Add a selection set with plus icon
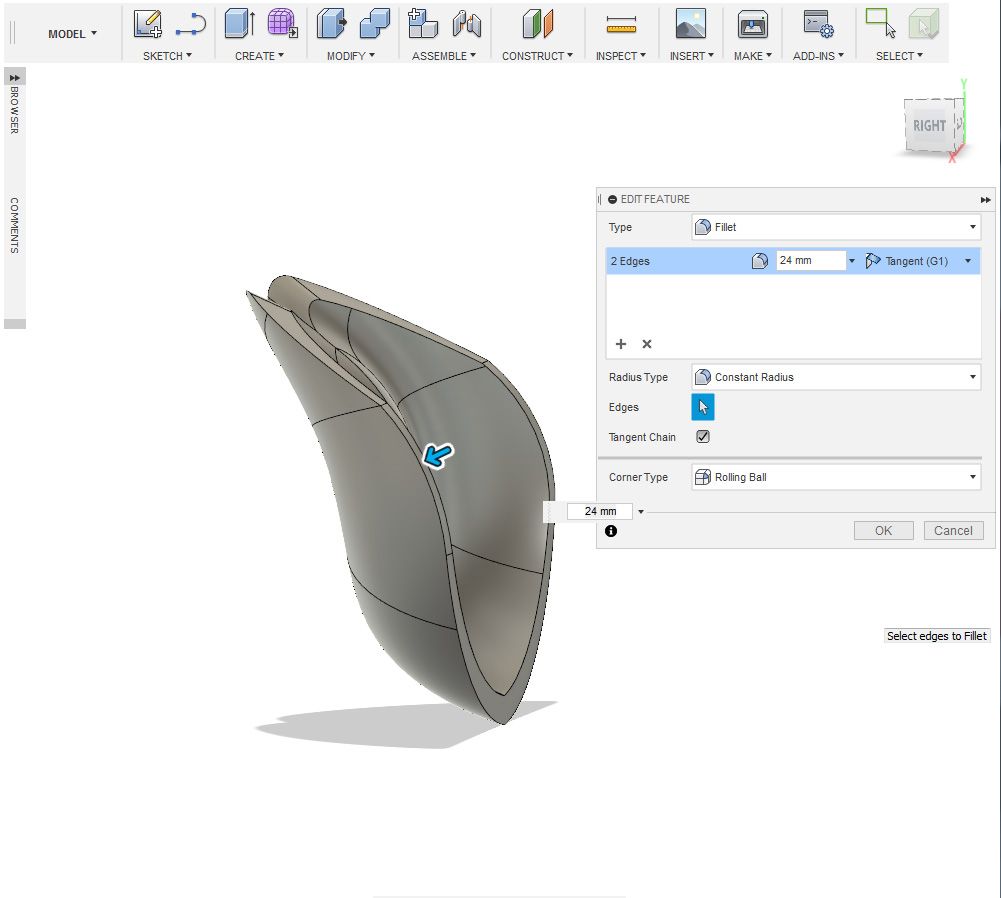The width and height of the screenshot is (1001, 898). tap(620, 344)
